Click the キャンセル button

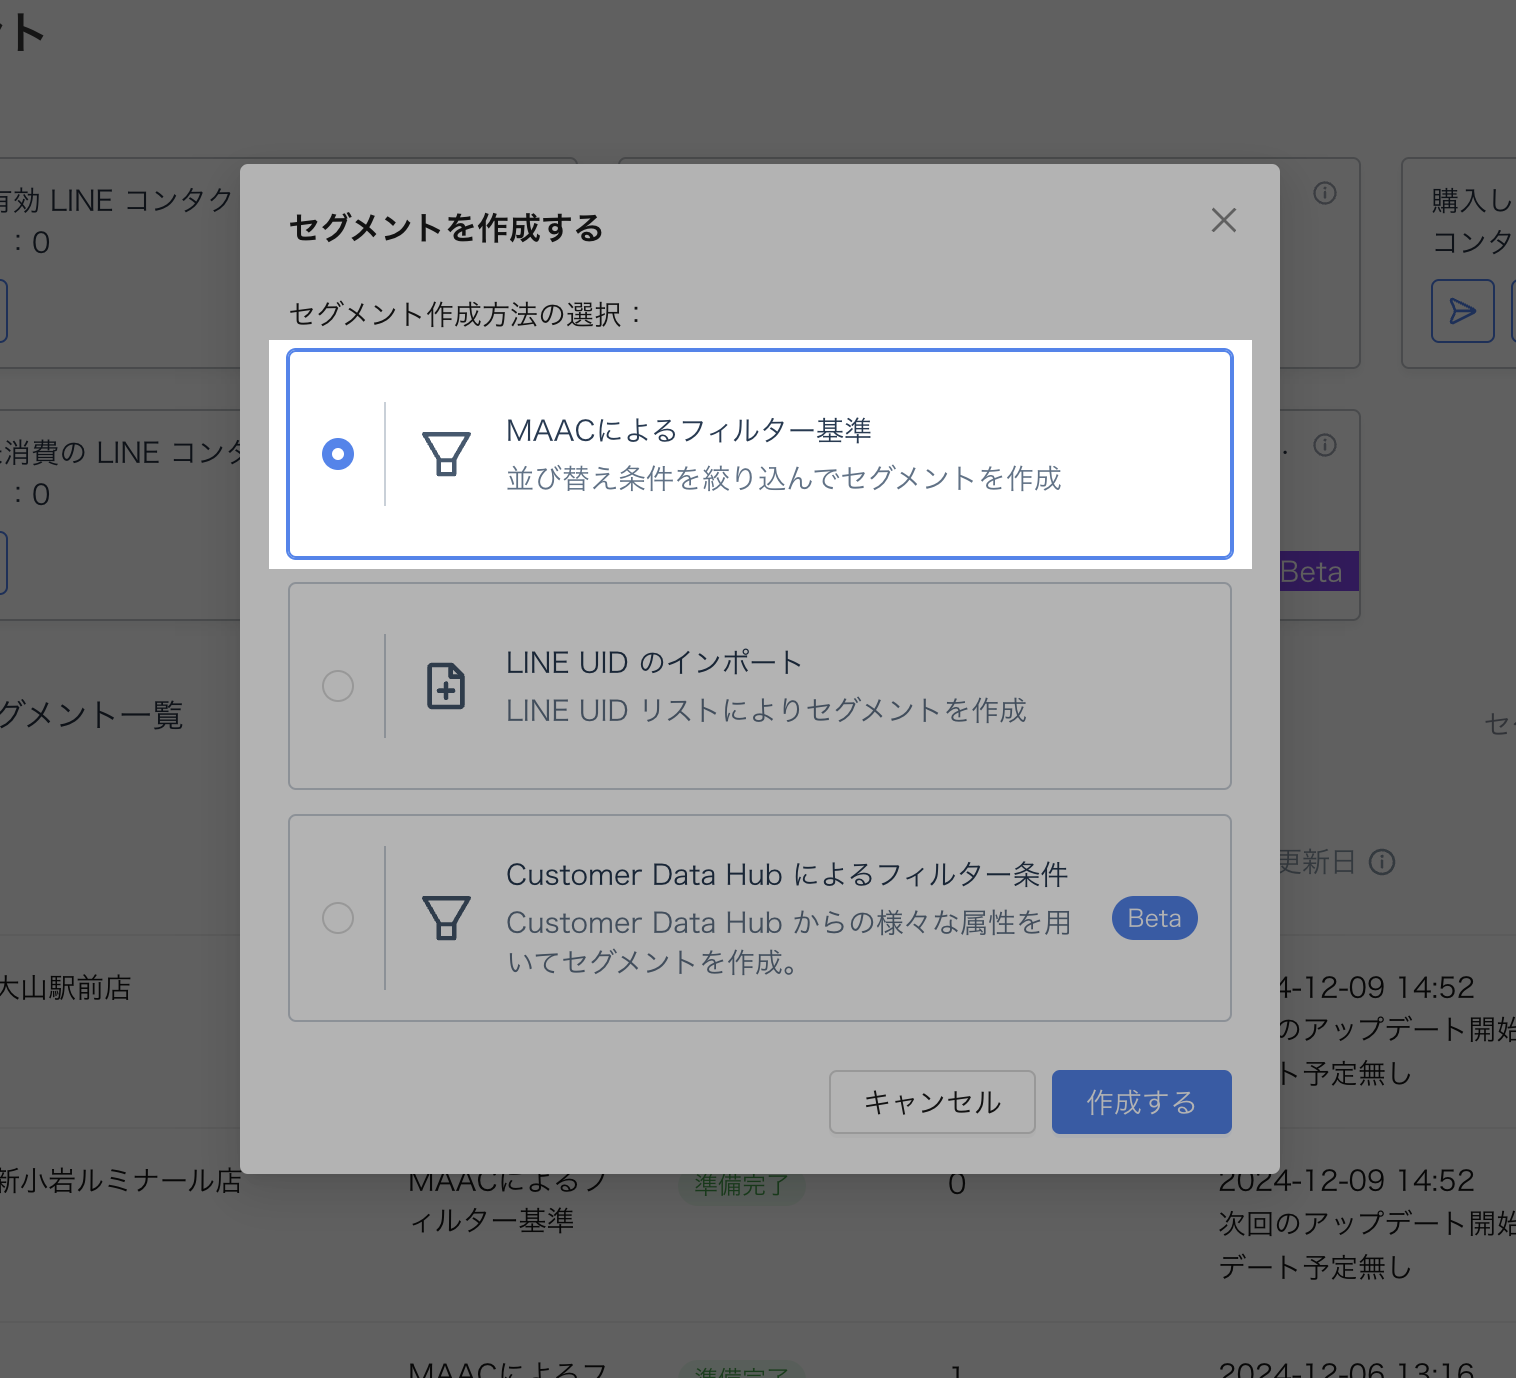coord(932,1102)
